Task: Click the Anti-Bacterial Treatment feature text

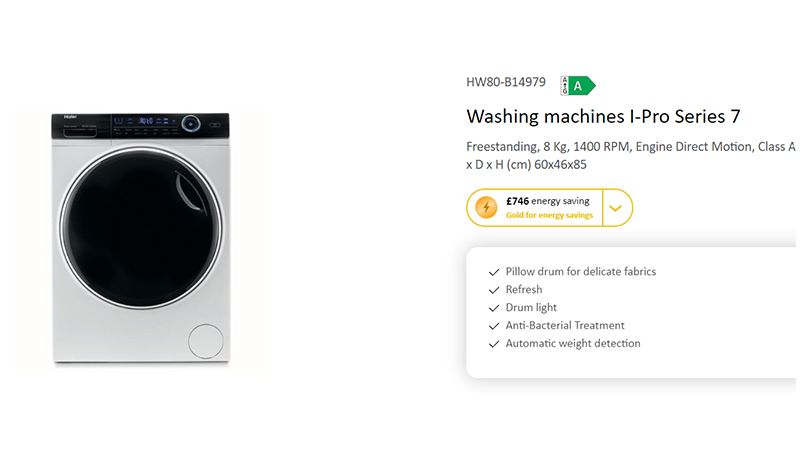Action: [565, 326]
